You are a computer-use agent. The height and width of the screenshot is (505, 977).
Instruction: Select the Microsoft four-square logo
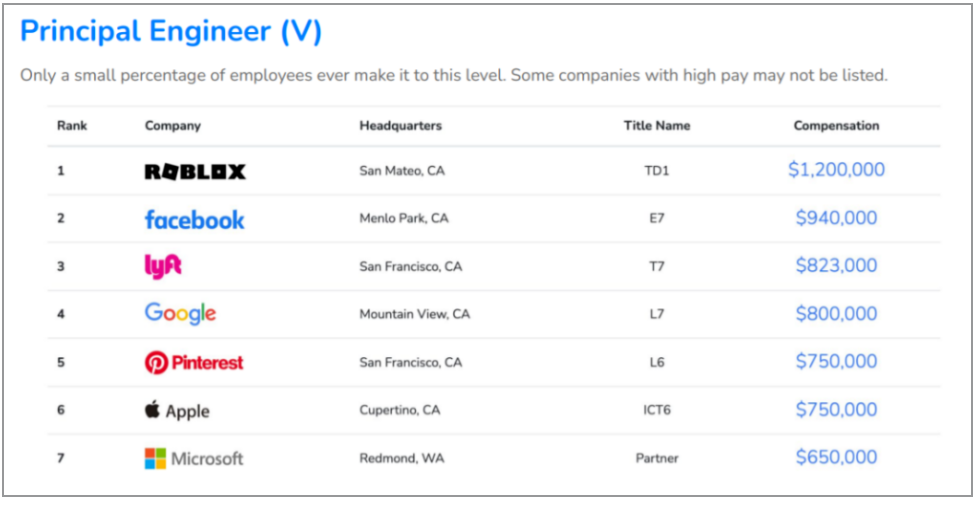click(x=155, y=458)
